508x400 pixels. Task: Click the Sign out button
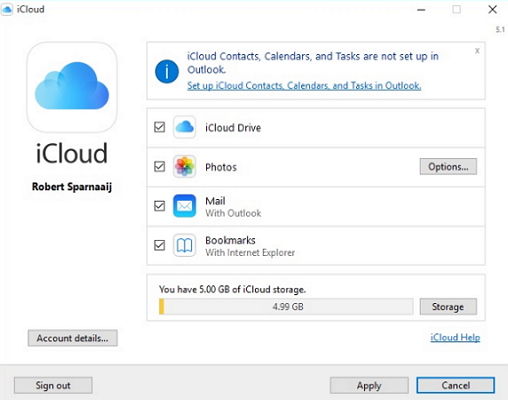(x=53, y=385)
